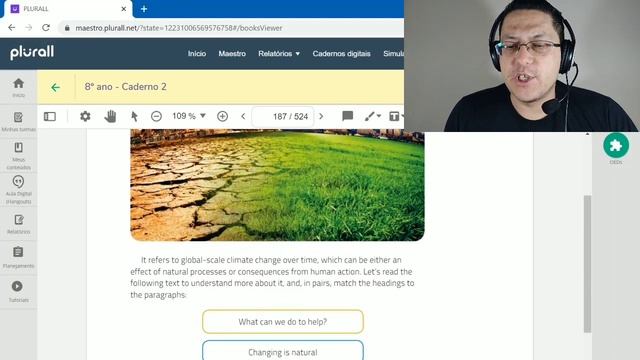Expand the Relatórios menu
This screenshot has height=360, width=640.
[x=279, y=53]
